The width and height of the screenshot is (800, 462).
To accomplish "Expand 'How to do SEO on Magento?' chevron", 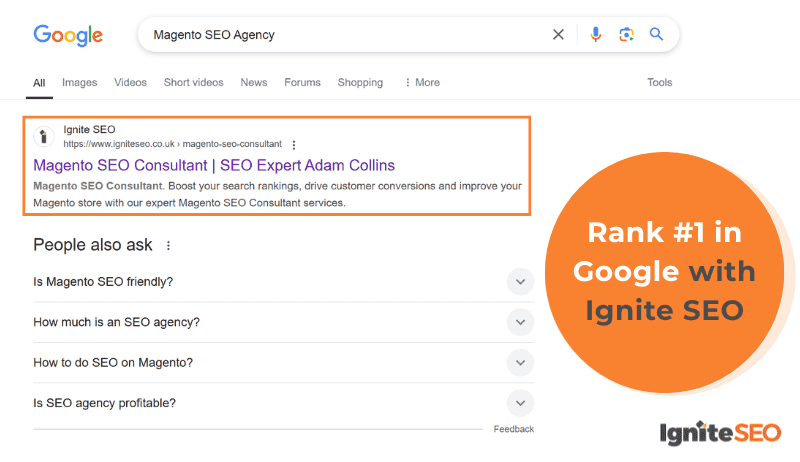I will [520, 363].
